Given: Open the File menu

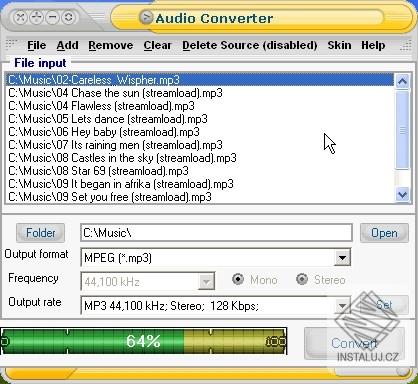Looking at the screenshot, I should pos(37,45).
